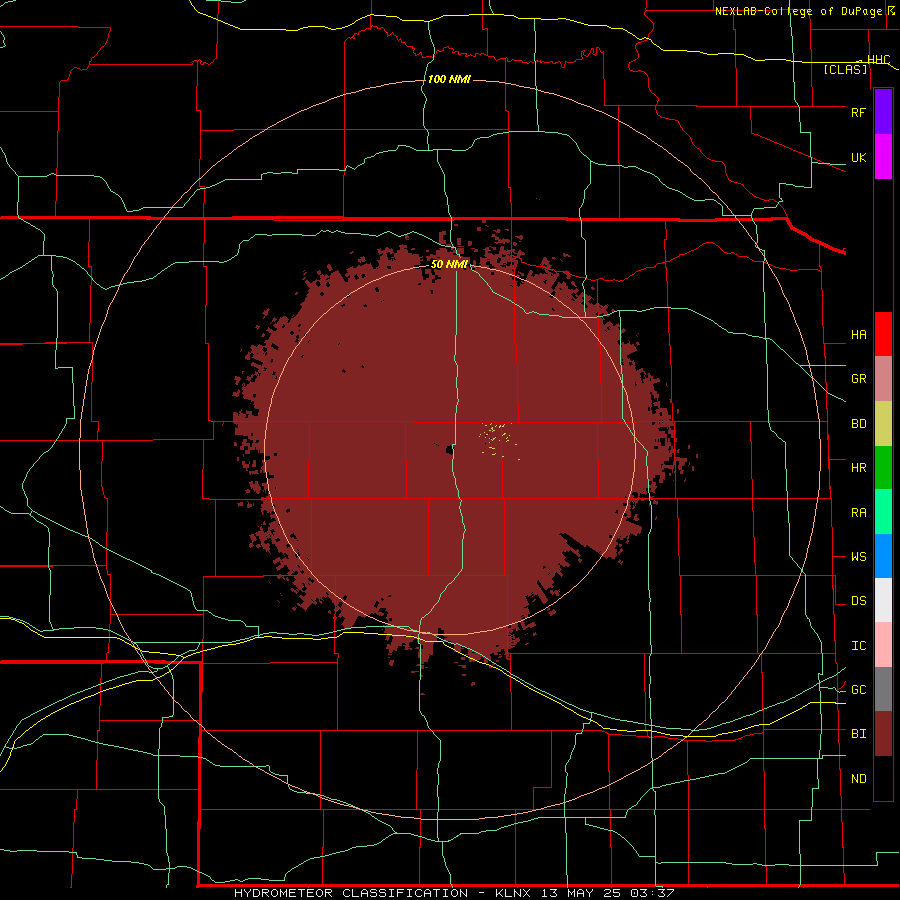This screenshot has width=900, height=900.
Task: Click the yellow speckle cluster in the radar echo
Action: 498,440
